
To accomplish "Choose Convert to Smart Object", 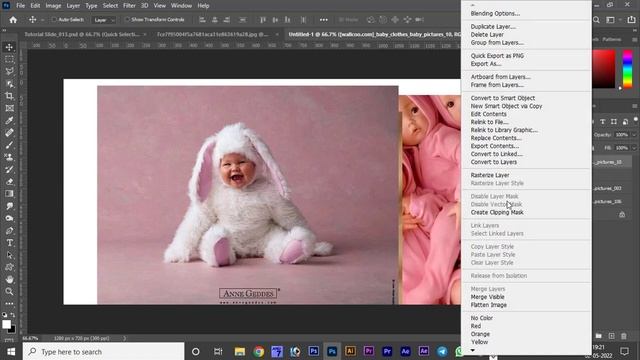I will [x=502, y=98].
